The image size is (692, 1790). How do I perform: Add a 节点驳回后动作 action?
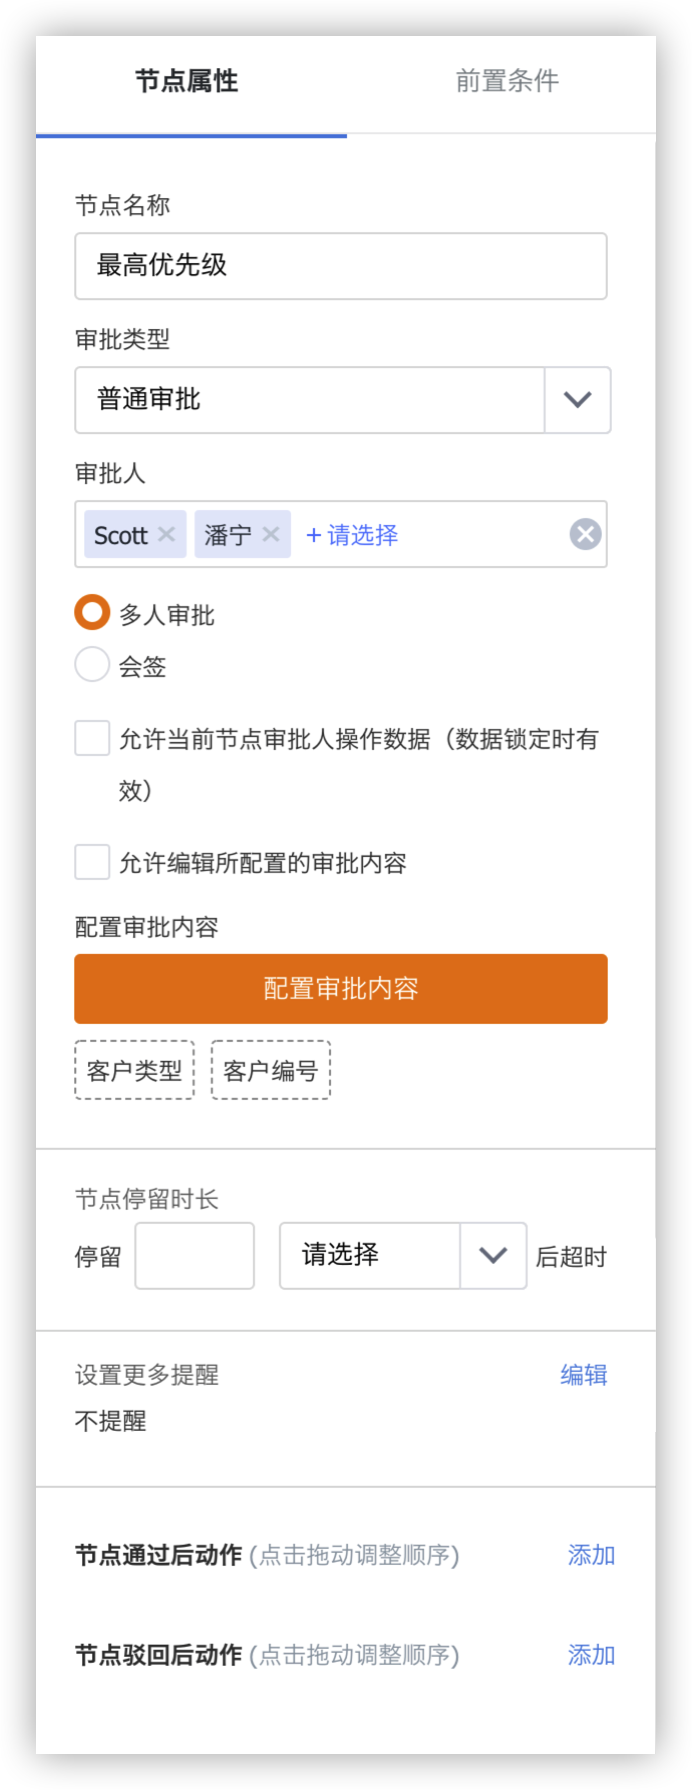pos(591,1655)
